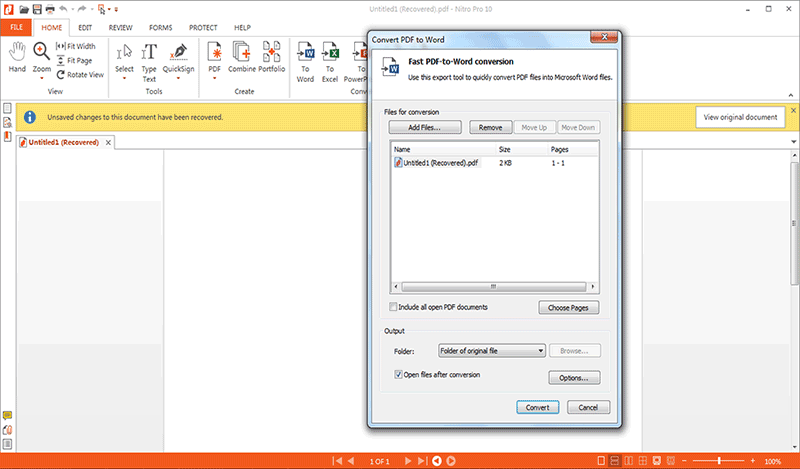Collapse the ribbon with the chevron
This screenshot has height=469, width=800.
pos(791,95)
